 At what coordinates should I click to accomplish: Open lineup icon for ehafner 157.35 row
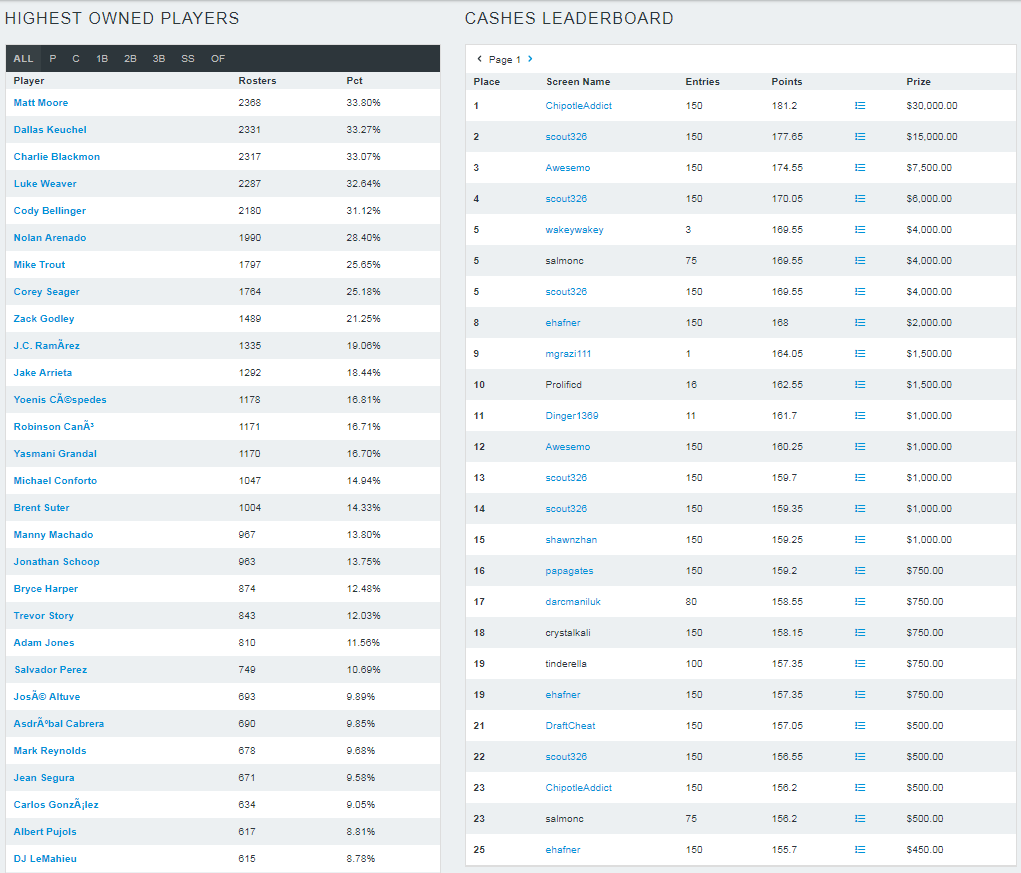pos(860,695)
